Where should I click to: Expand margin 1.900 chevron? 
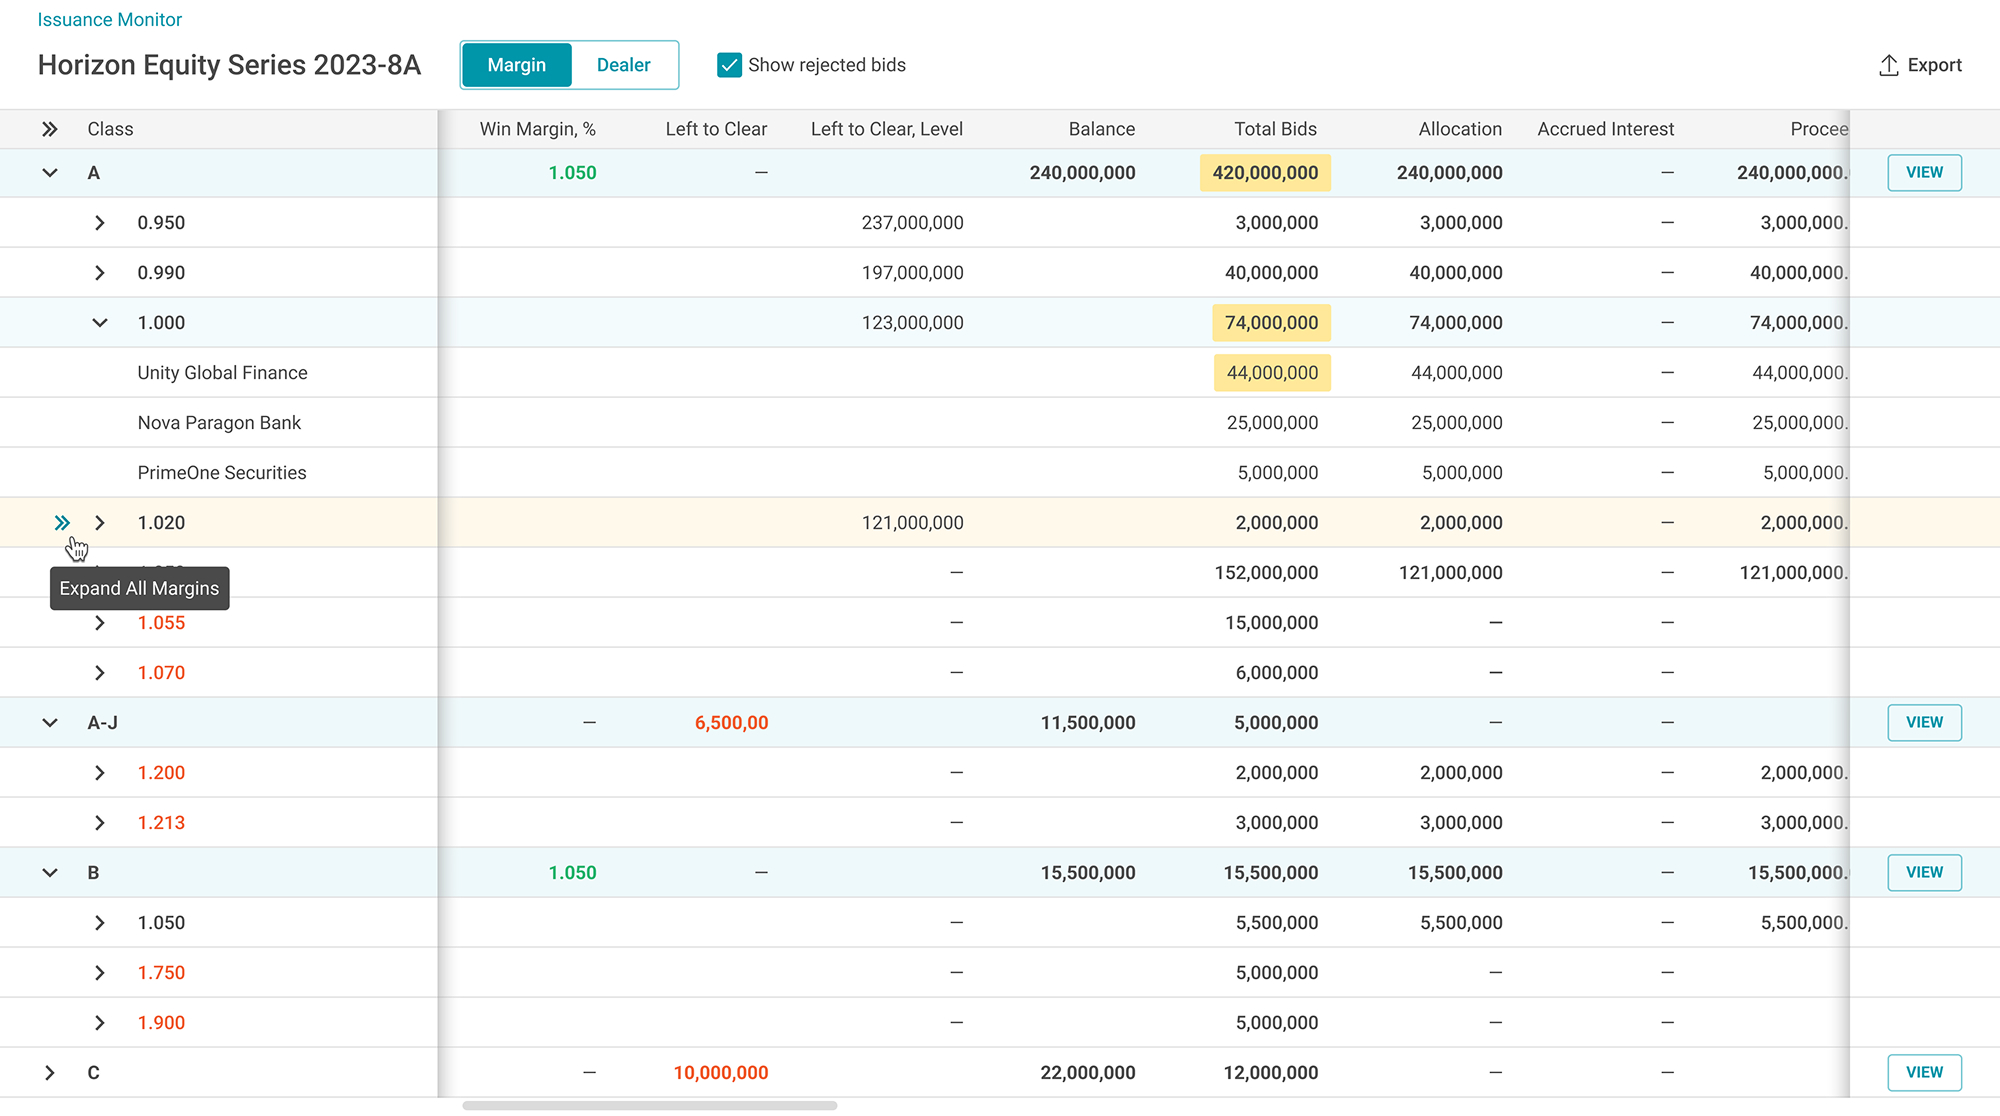point(100,1023)
